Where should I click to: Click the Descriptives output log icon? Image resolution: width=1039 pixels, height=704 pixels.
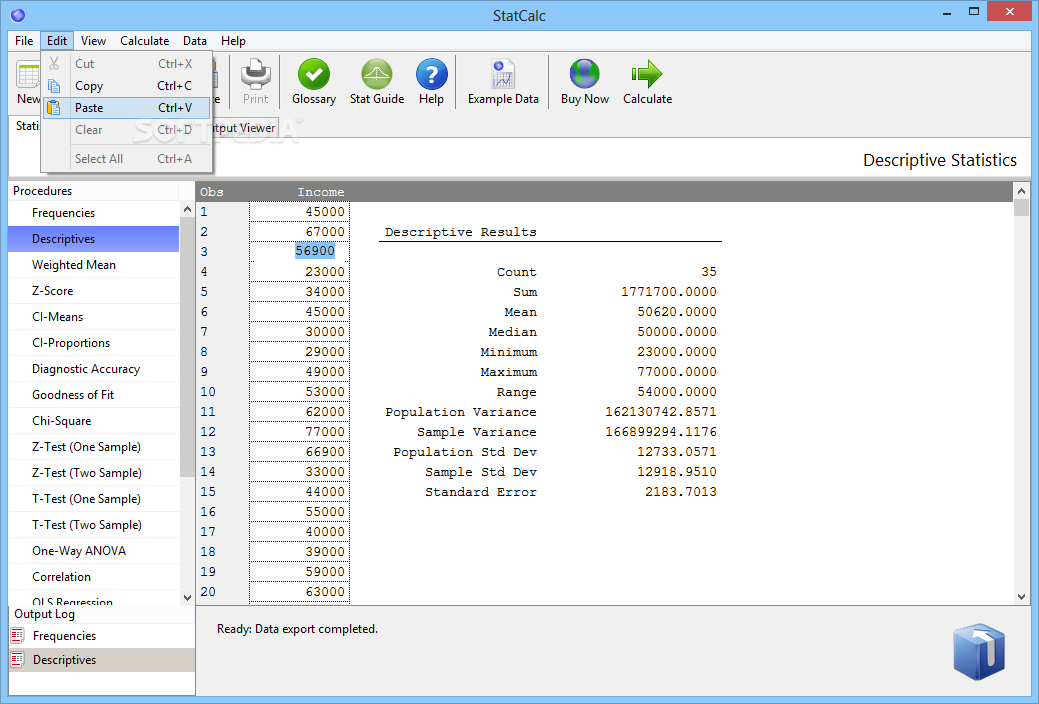click(x=18, y=660)
